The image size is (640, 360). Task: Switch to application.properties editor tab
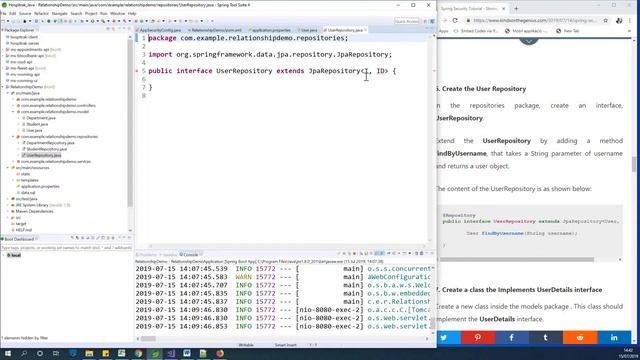[270, 30]
